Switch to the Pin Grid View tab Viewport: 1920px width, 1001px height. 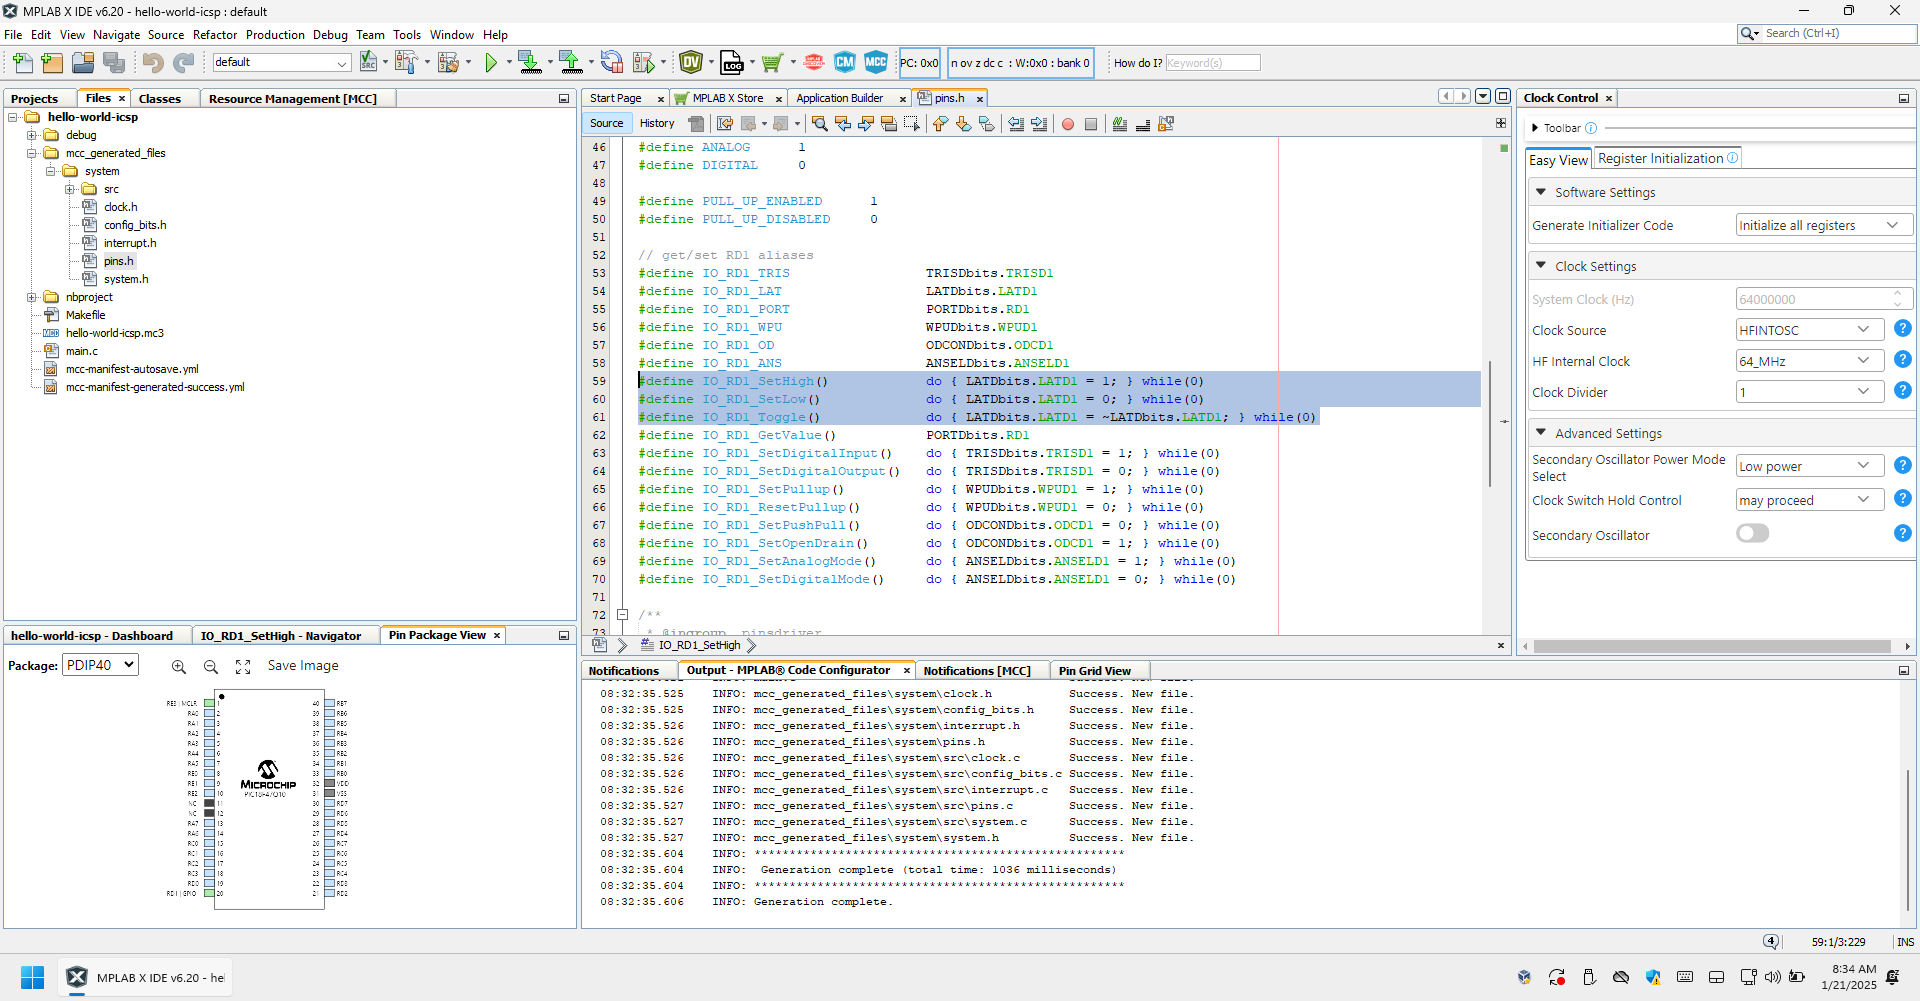point(1095,671)
